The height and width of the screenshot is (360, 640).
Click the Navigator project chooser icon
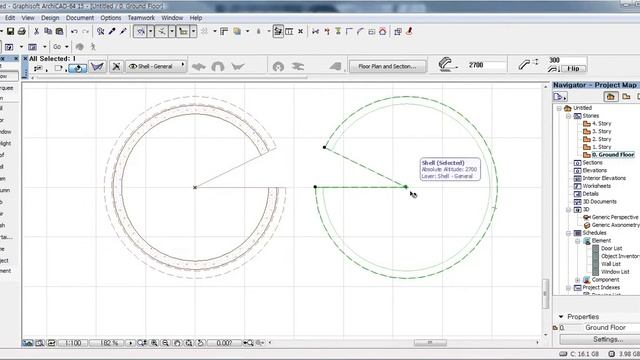click(x=560, y=97)
